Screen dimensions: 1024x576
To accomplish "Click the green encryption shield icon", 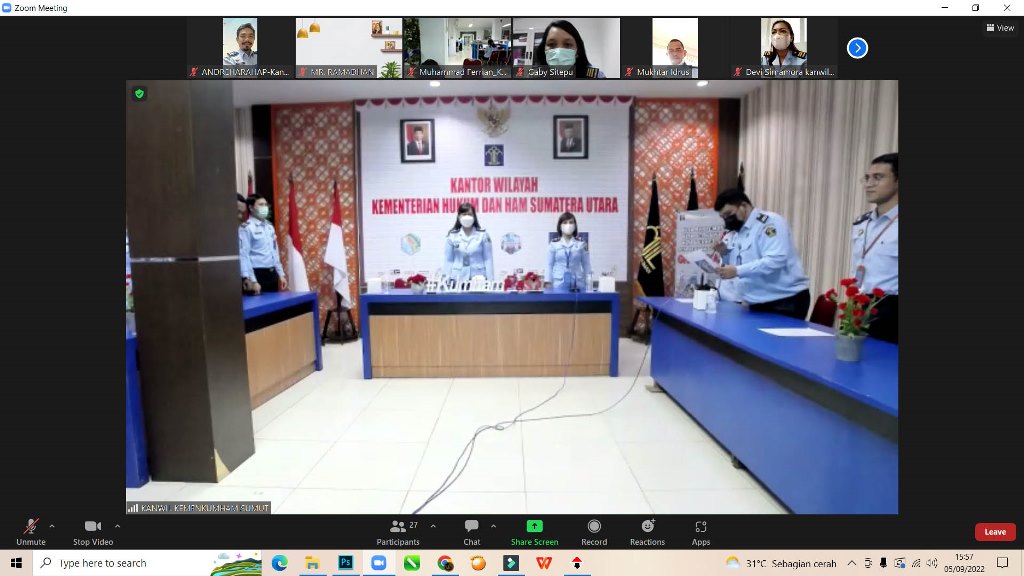I will click(139, 93).
